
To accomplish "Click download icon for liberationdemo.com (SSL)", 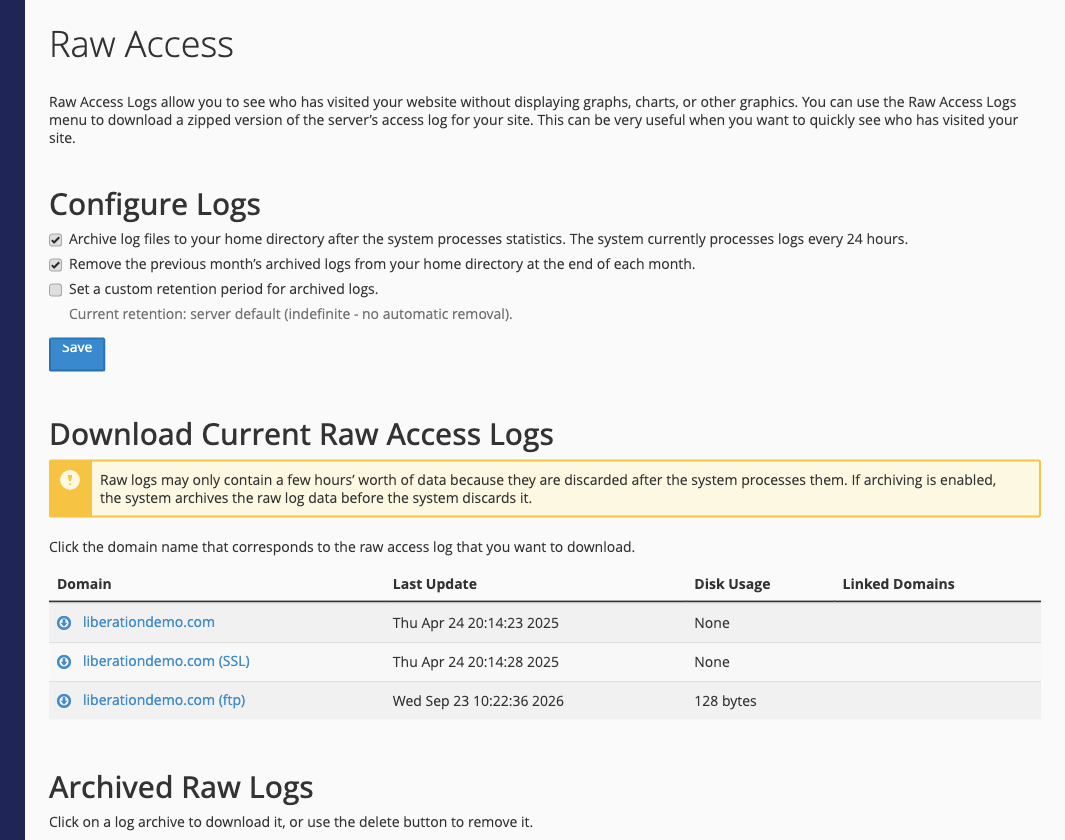I will pyautogui.click(x=64, y=661).
